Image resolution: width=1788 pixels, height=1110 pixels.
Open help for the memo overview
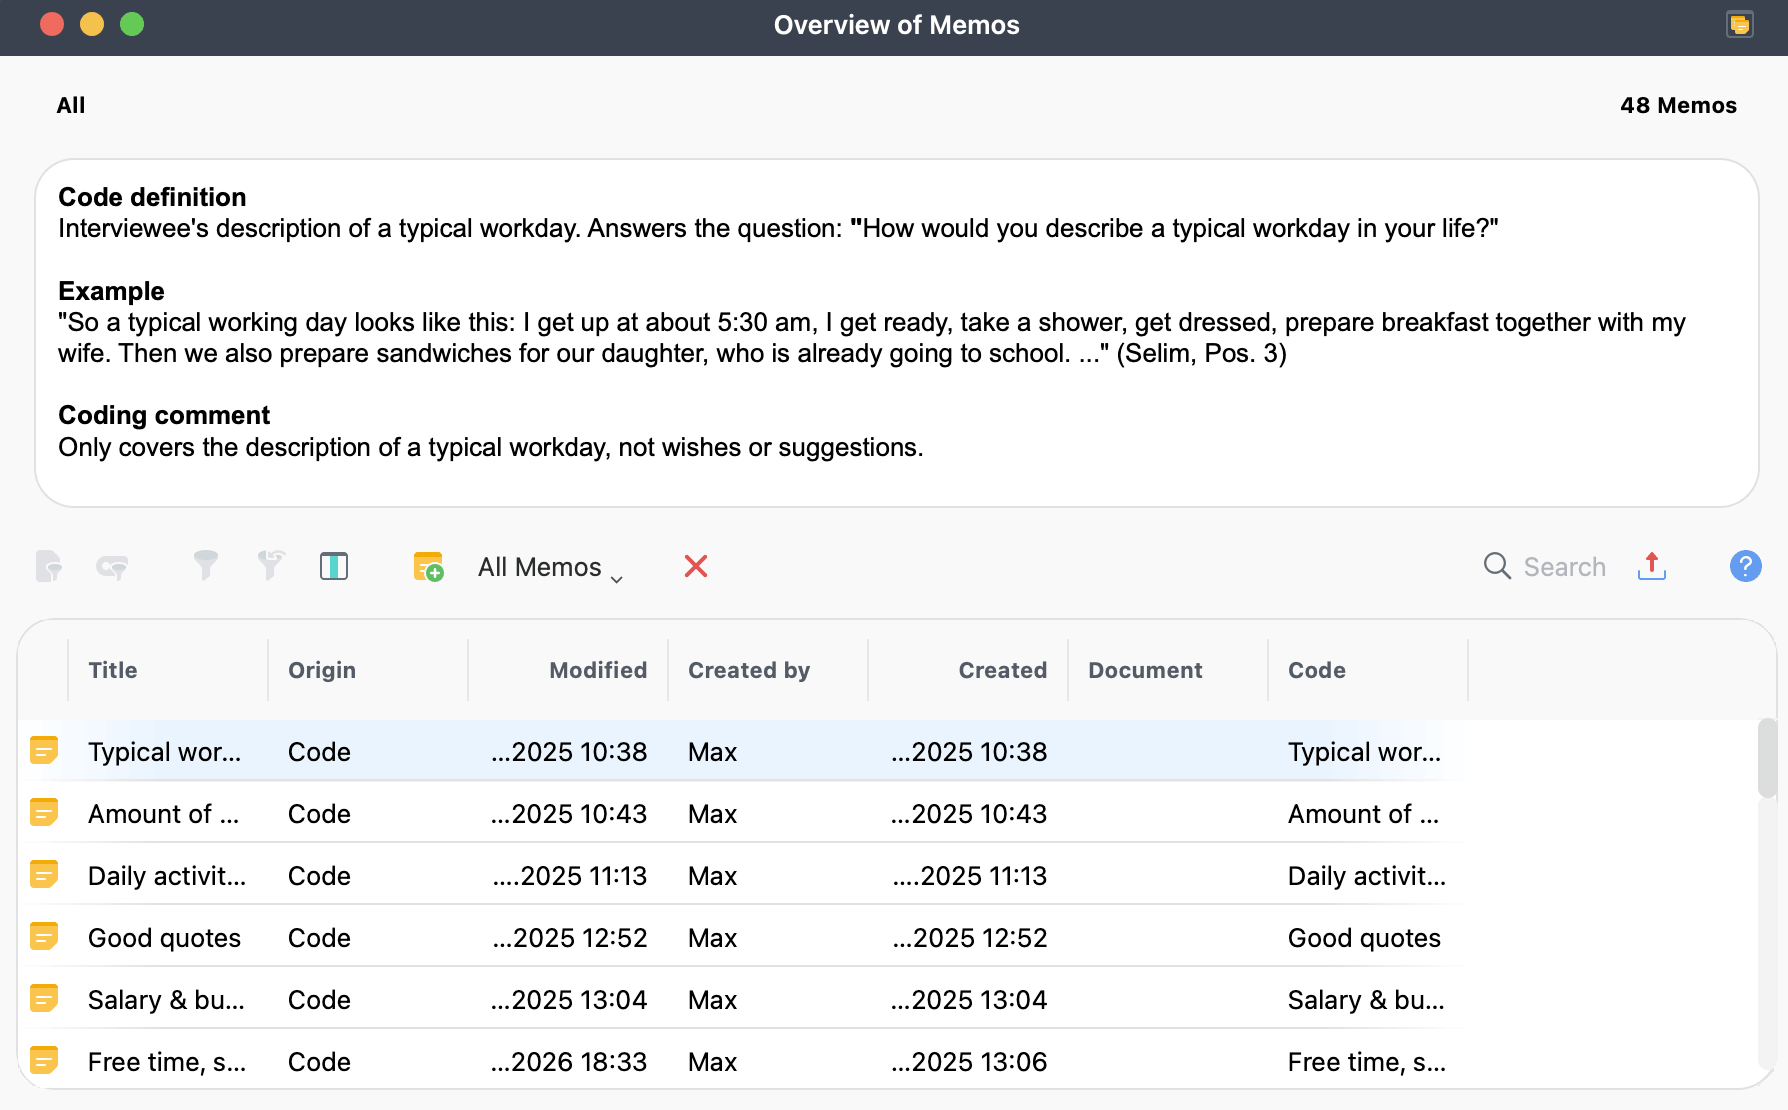[x=1745, y=566]
